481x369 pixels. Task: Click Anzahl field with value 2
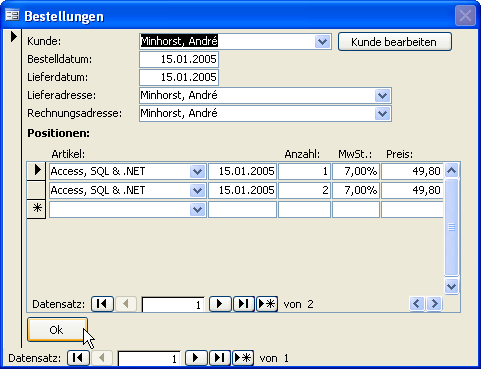304,190
